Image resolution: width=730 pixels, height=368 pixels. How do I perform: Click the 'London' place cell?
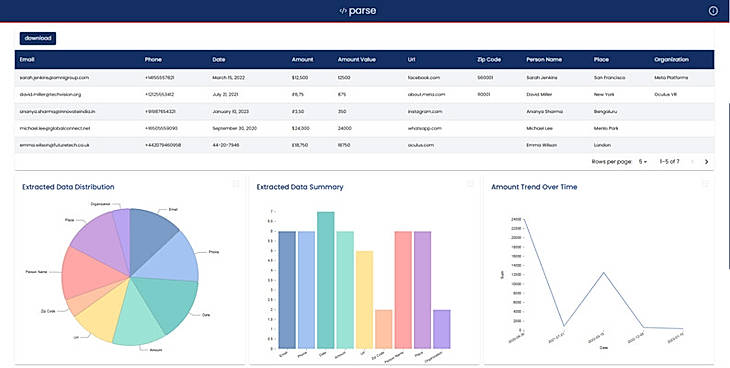coord(602,145)
